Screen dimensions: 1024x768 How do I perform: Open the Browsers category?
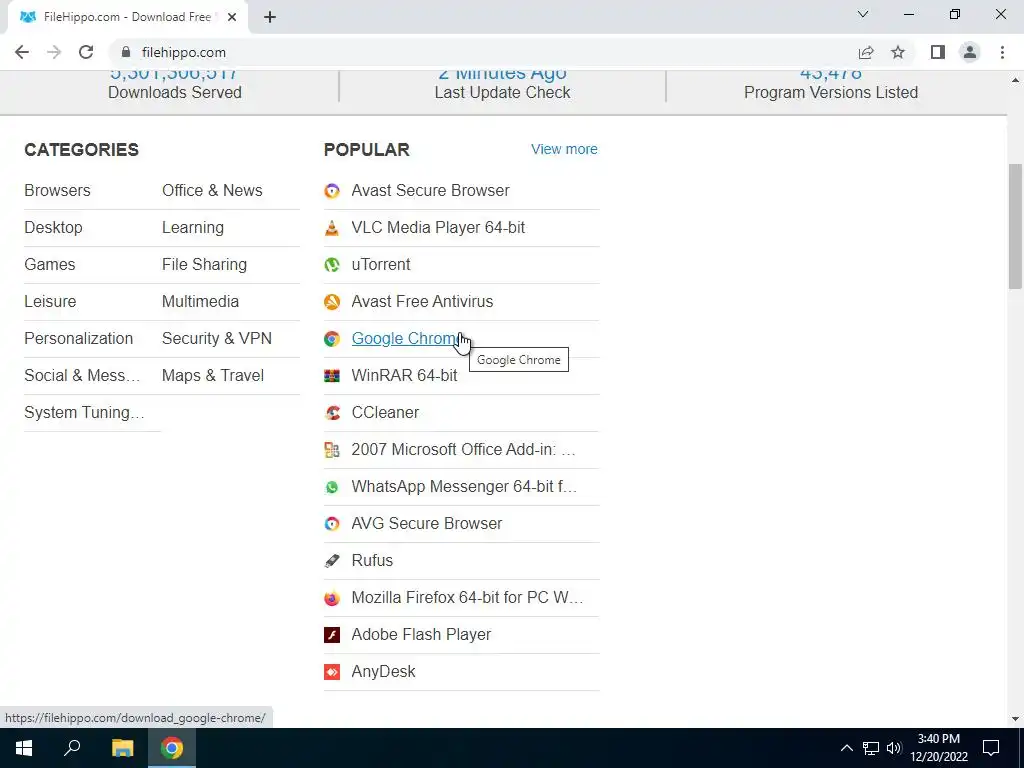(x=57, y=191)
